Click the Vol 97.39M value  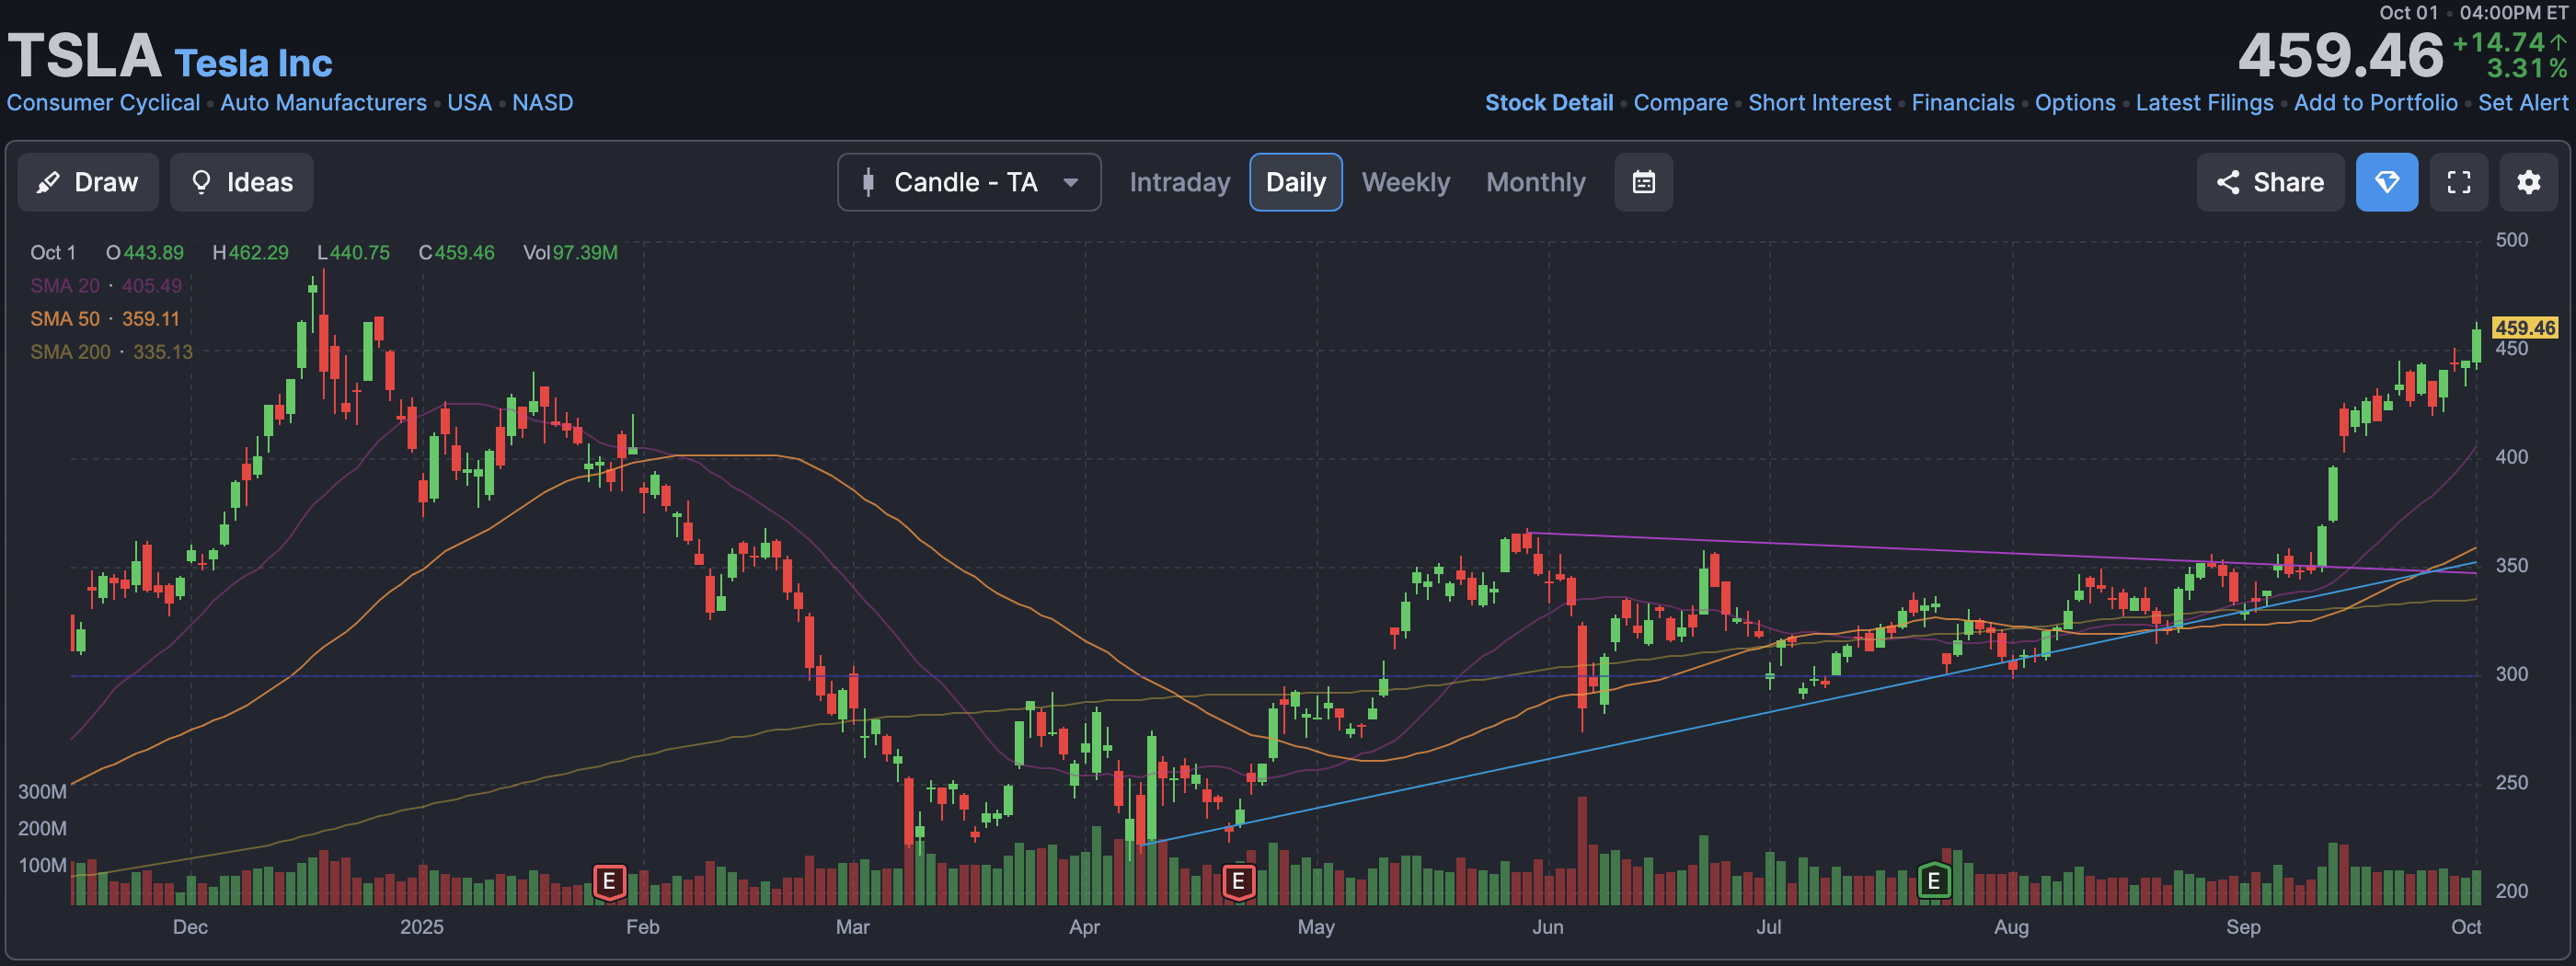tap(570, 253)
